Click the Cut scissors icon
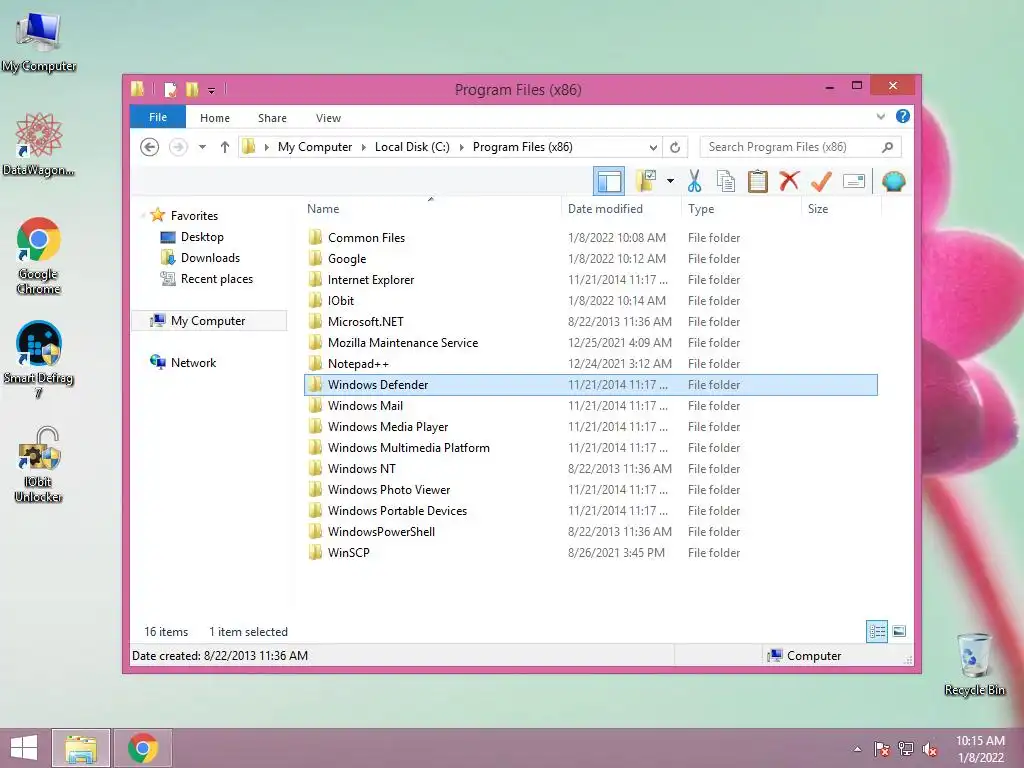 [x=694, y=181]
